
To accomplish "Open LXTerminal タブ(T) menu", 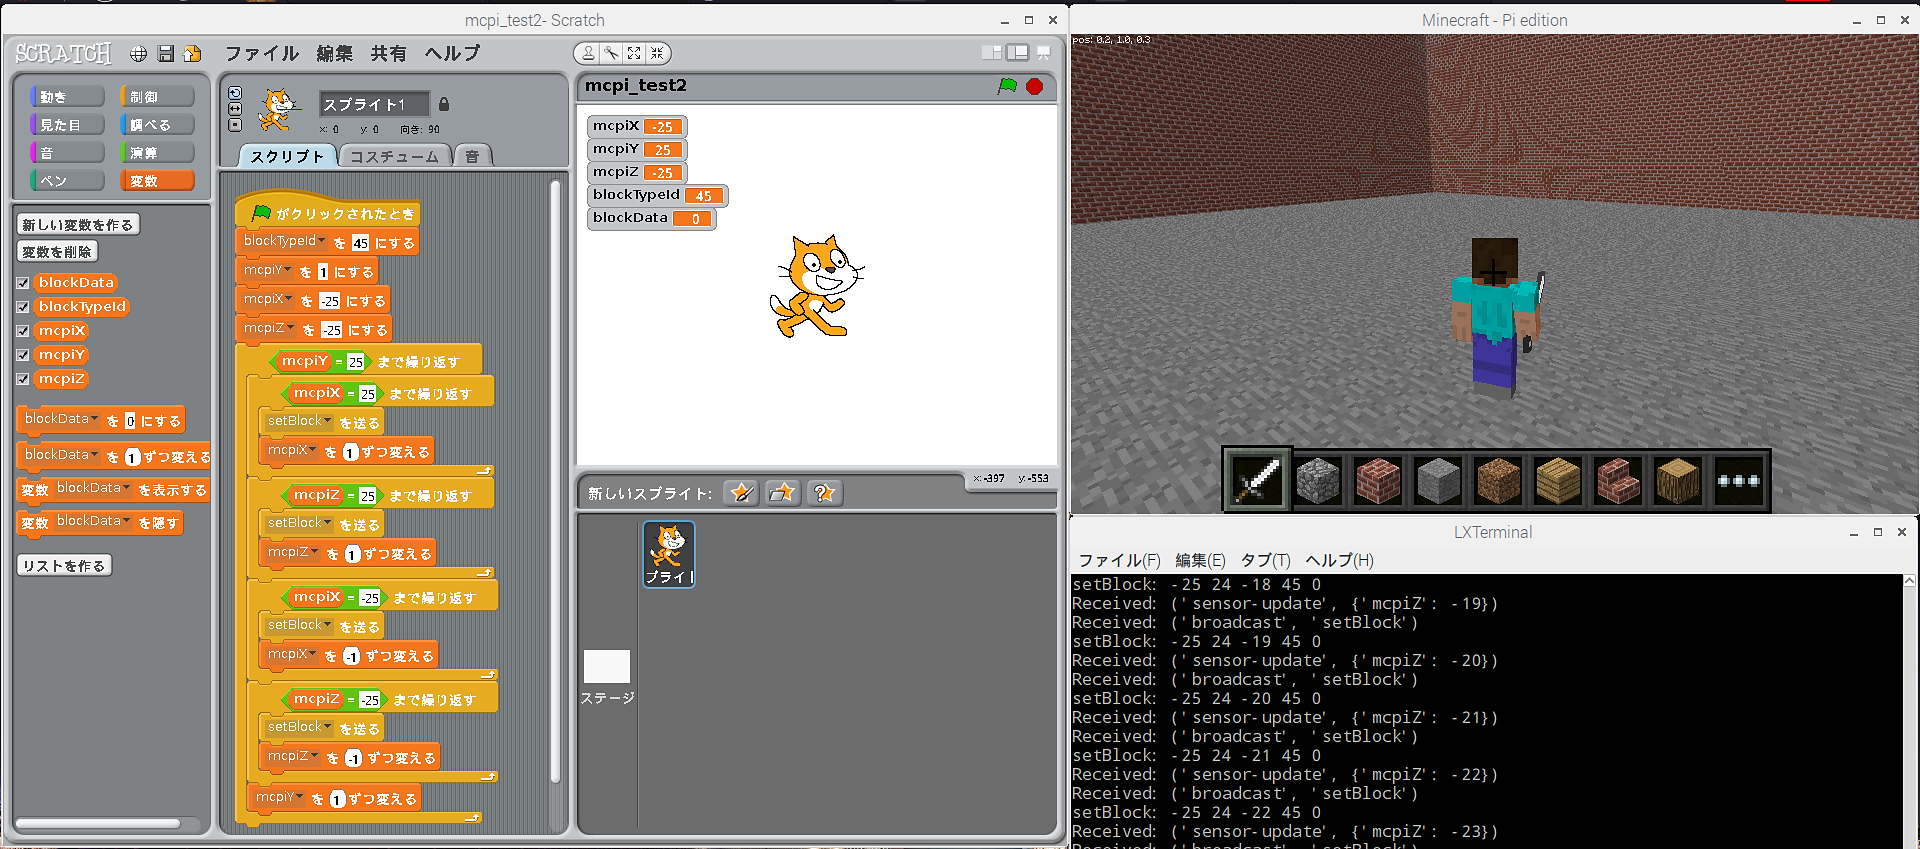I will [x=1265, y=560].
